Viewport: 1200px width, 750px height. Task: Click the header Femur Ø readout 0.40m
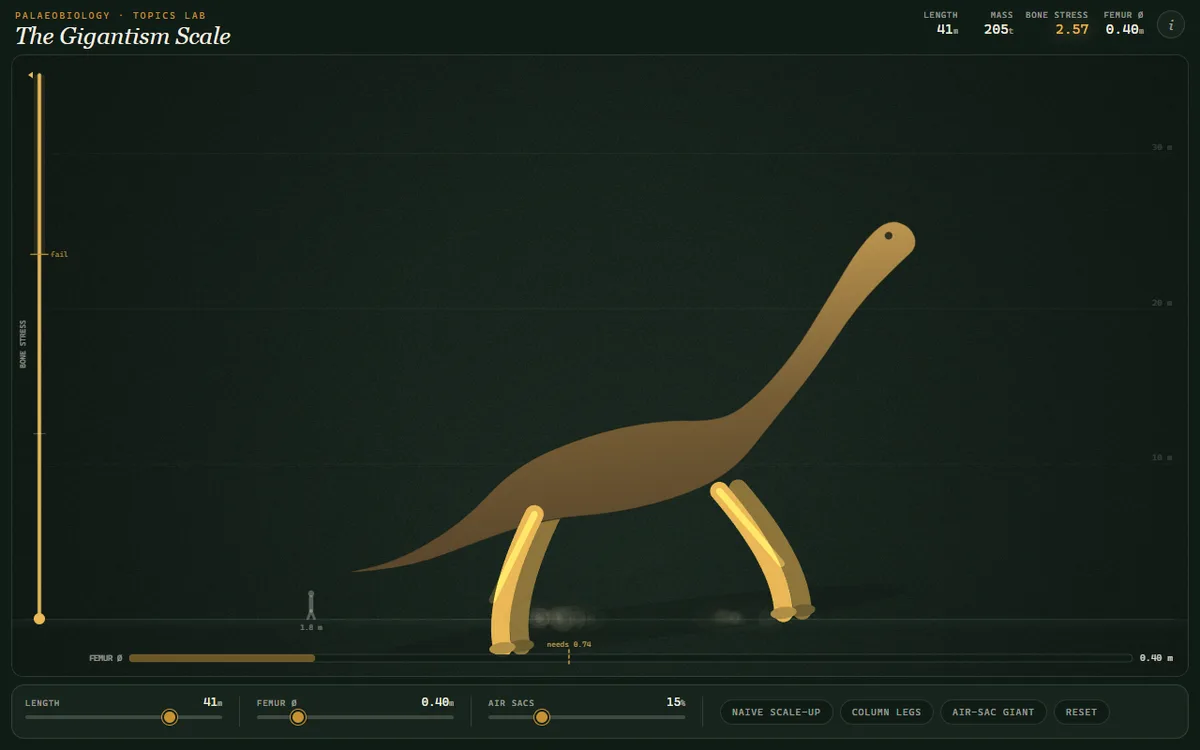click(1124, 29)
